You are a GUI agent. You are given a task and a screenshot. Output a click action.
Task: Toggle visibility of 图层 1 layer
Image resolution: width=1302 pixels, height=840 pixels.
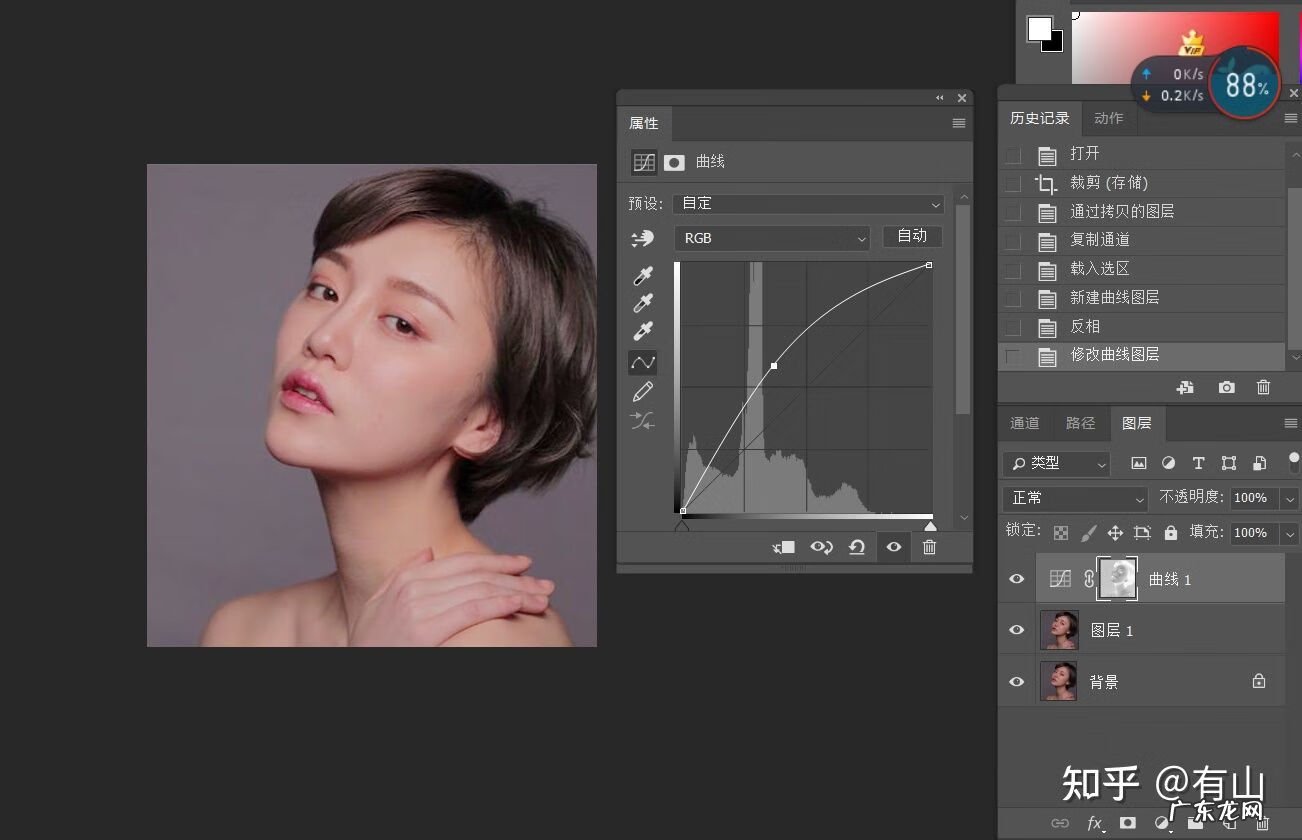click(x=1016, y=630)
